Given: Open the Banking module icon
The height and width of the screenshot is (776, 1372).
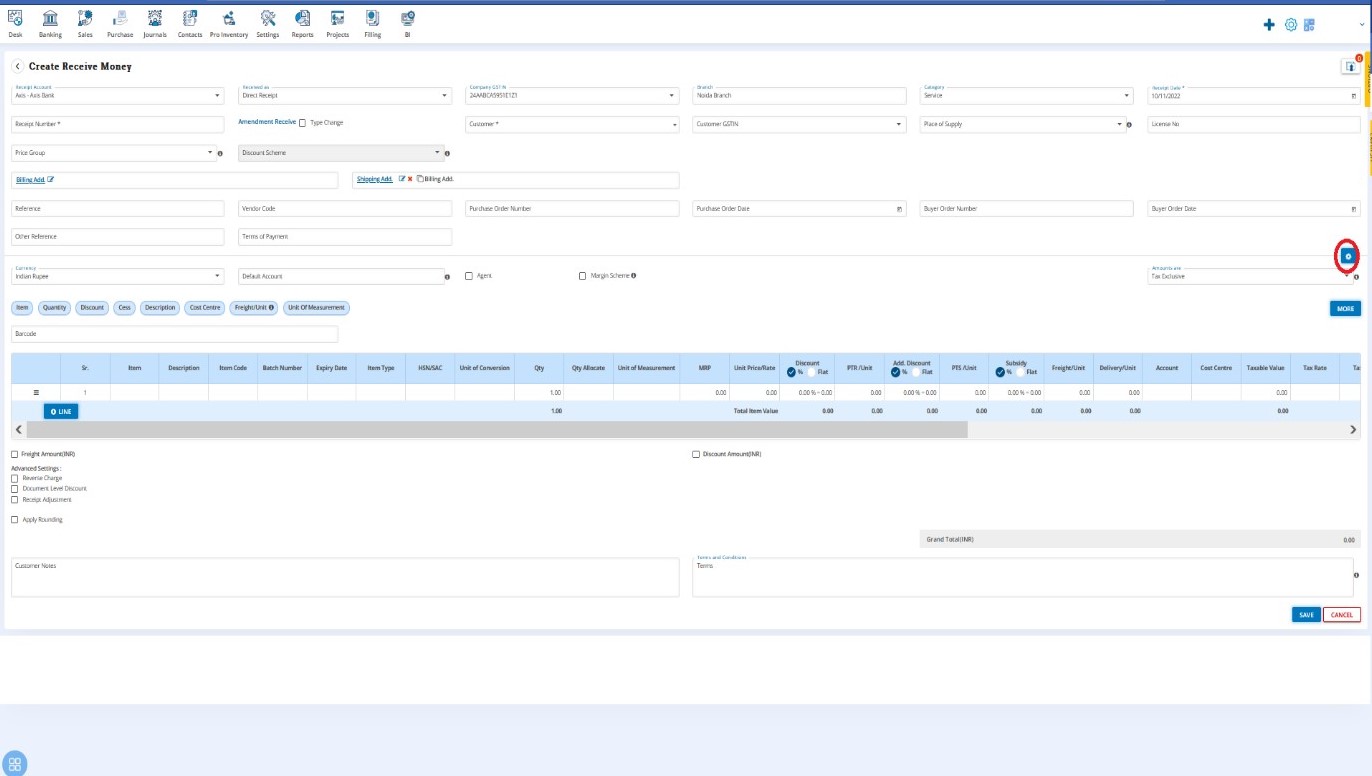Looking at the screenshot, I should tap(50, 17).
